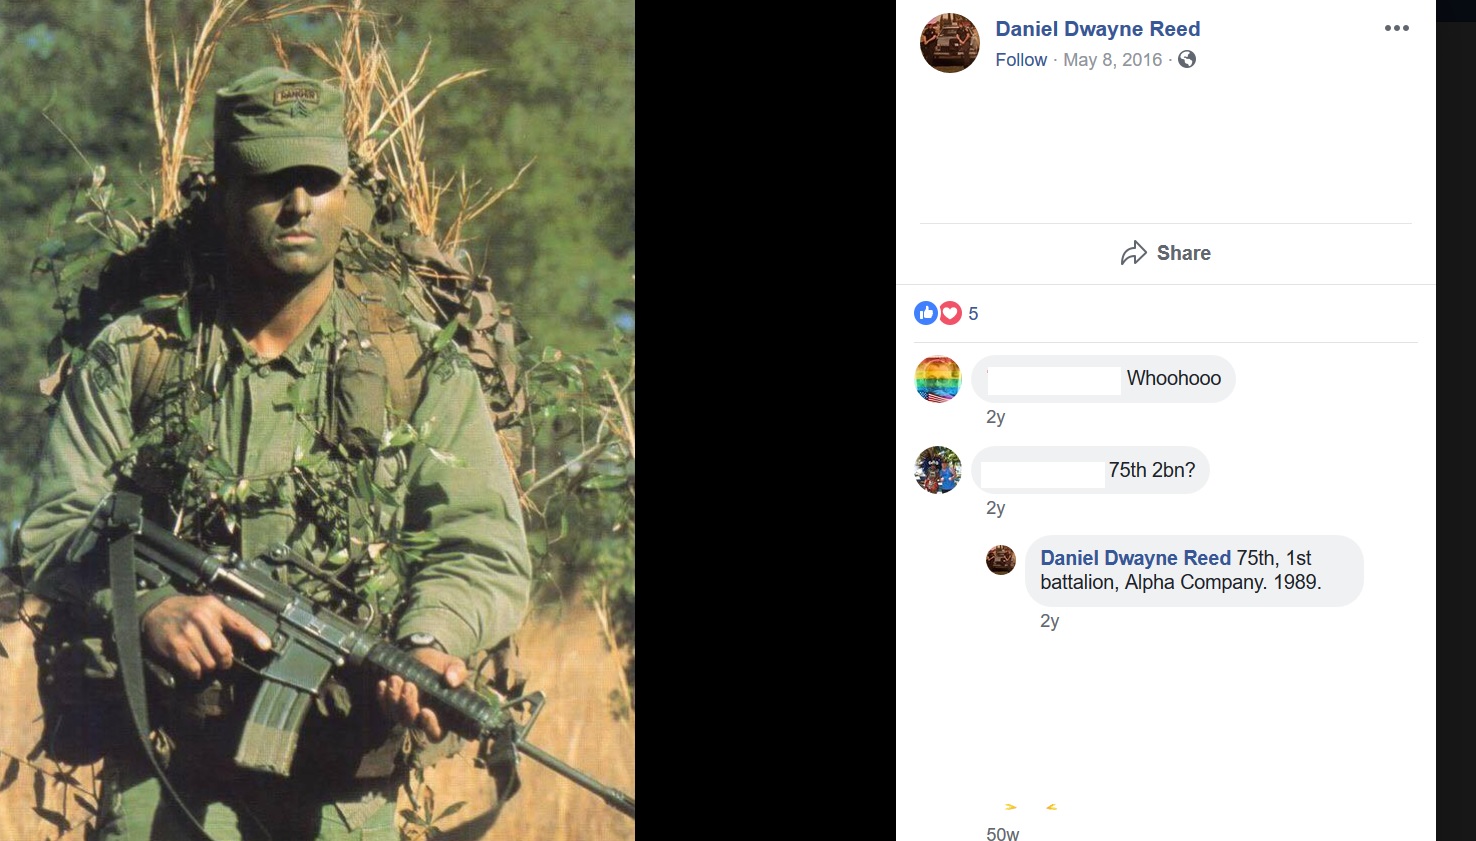Viewport: 1476px width, 841px height.
Task: Open the reaction count of 5
Action: [973, 314]
